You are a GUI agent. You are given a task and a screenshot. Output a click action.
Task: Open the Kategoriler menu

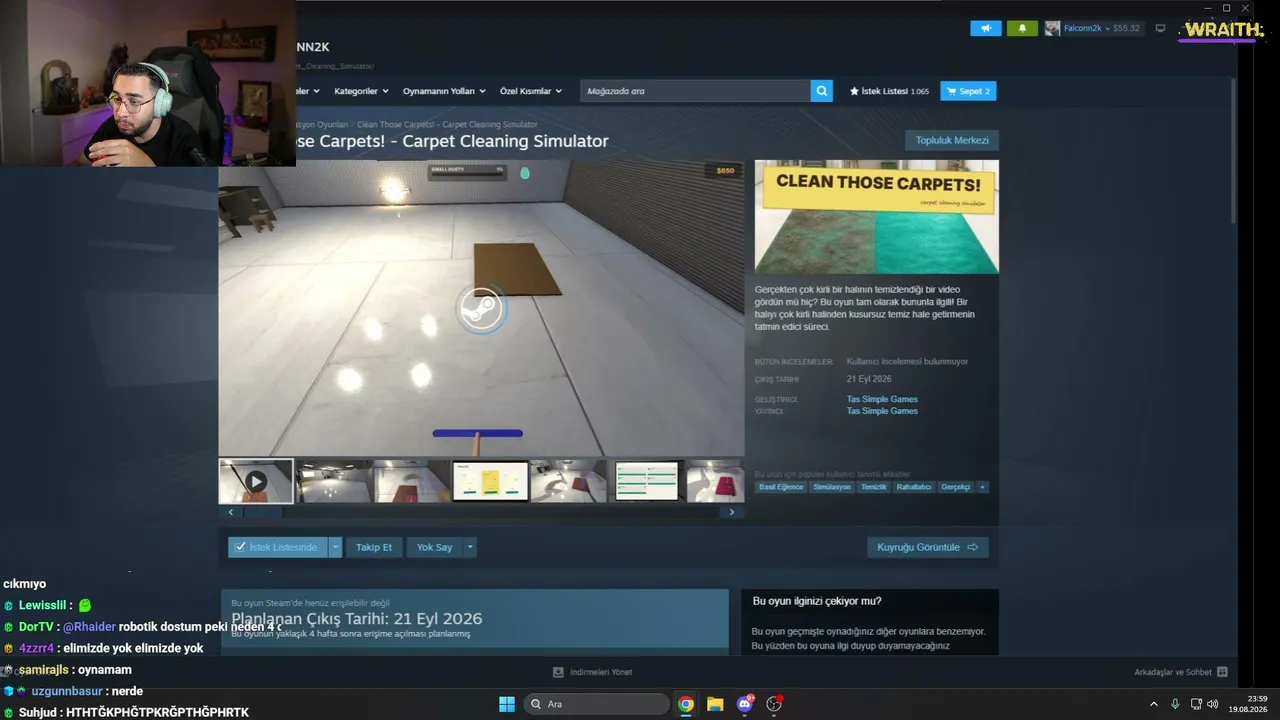click(360, 91)
